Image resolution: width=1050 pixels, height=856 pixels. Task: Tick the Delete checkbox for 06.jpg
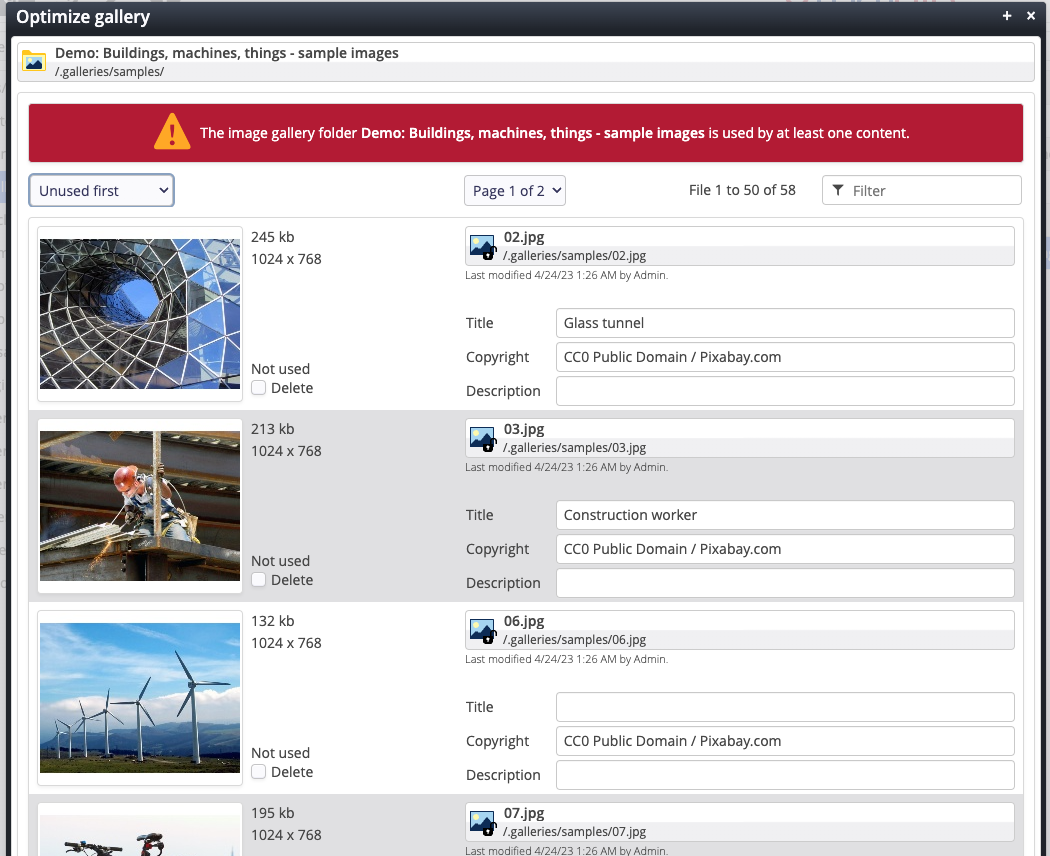click(258, 772)
